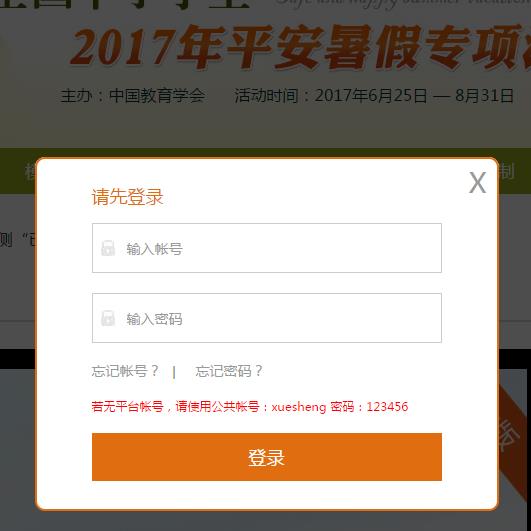Open the 忘记密码？ link

[x=229, y=371]
